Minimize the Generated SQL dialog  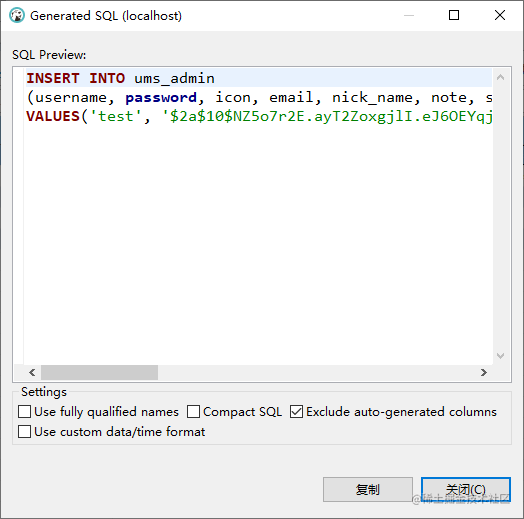coord(409,15)
